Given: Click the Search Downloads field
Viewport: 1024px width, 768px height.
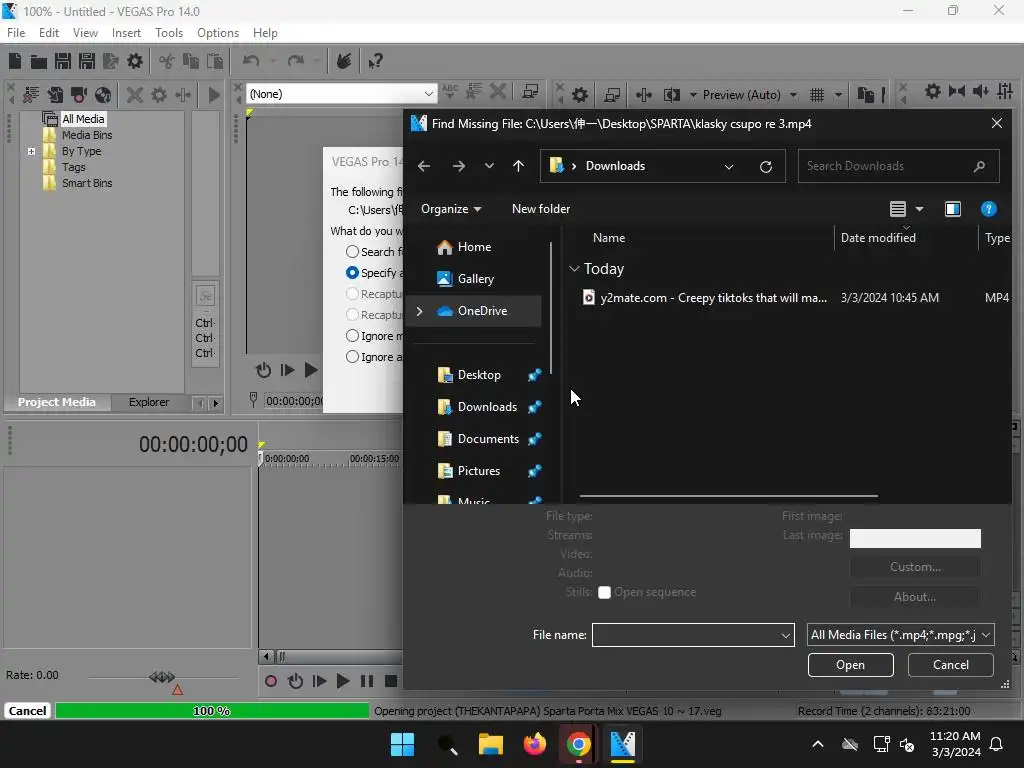Looking at the screenshot, I should point(899,166).
